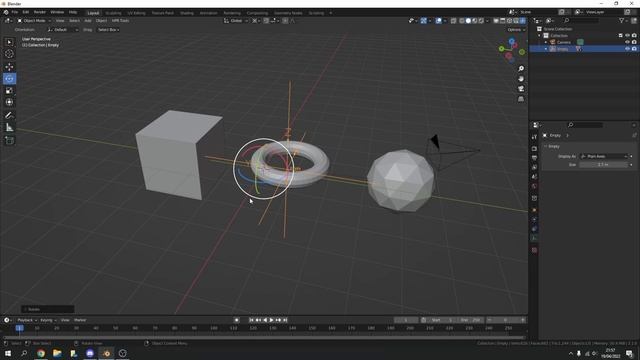Open the Display As Plain Axes dropdown
The image size is (640, 360).
(604, 156)
